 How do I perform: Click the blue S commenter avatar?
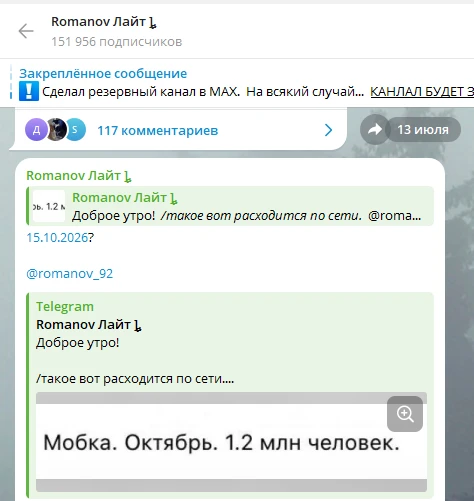pyautogui.click(x=75, y=130)
